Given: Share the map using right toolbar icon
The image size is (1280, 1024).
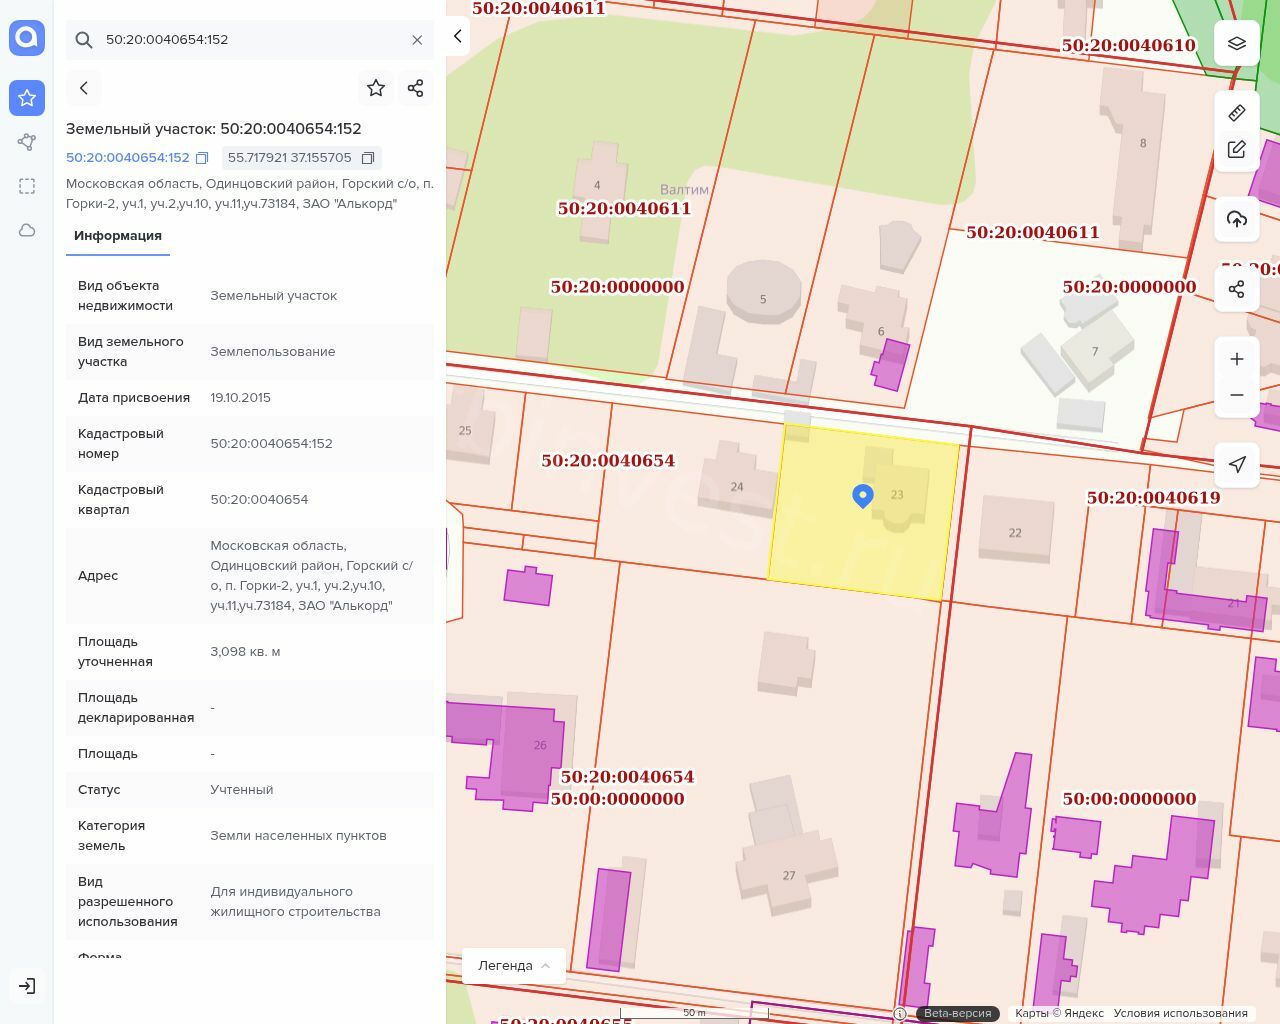Looking at the screenshot, I should coord(1236,289).
